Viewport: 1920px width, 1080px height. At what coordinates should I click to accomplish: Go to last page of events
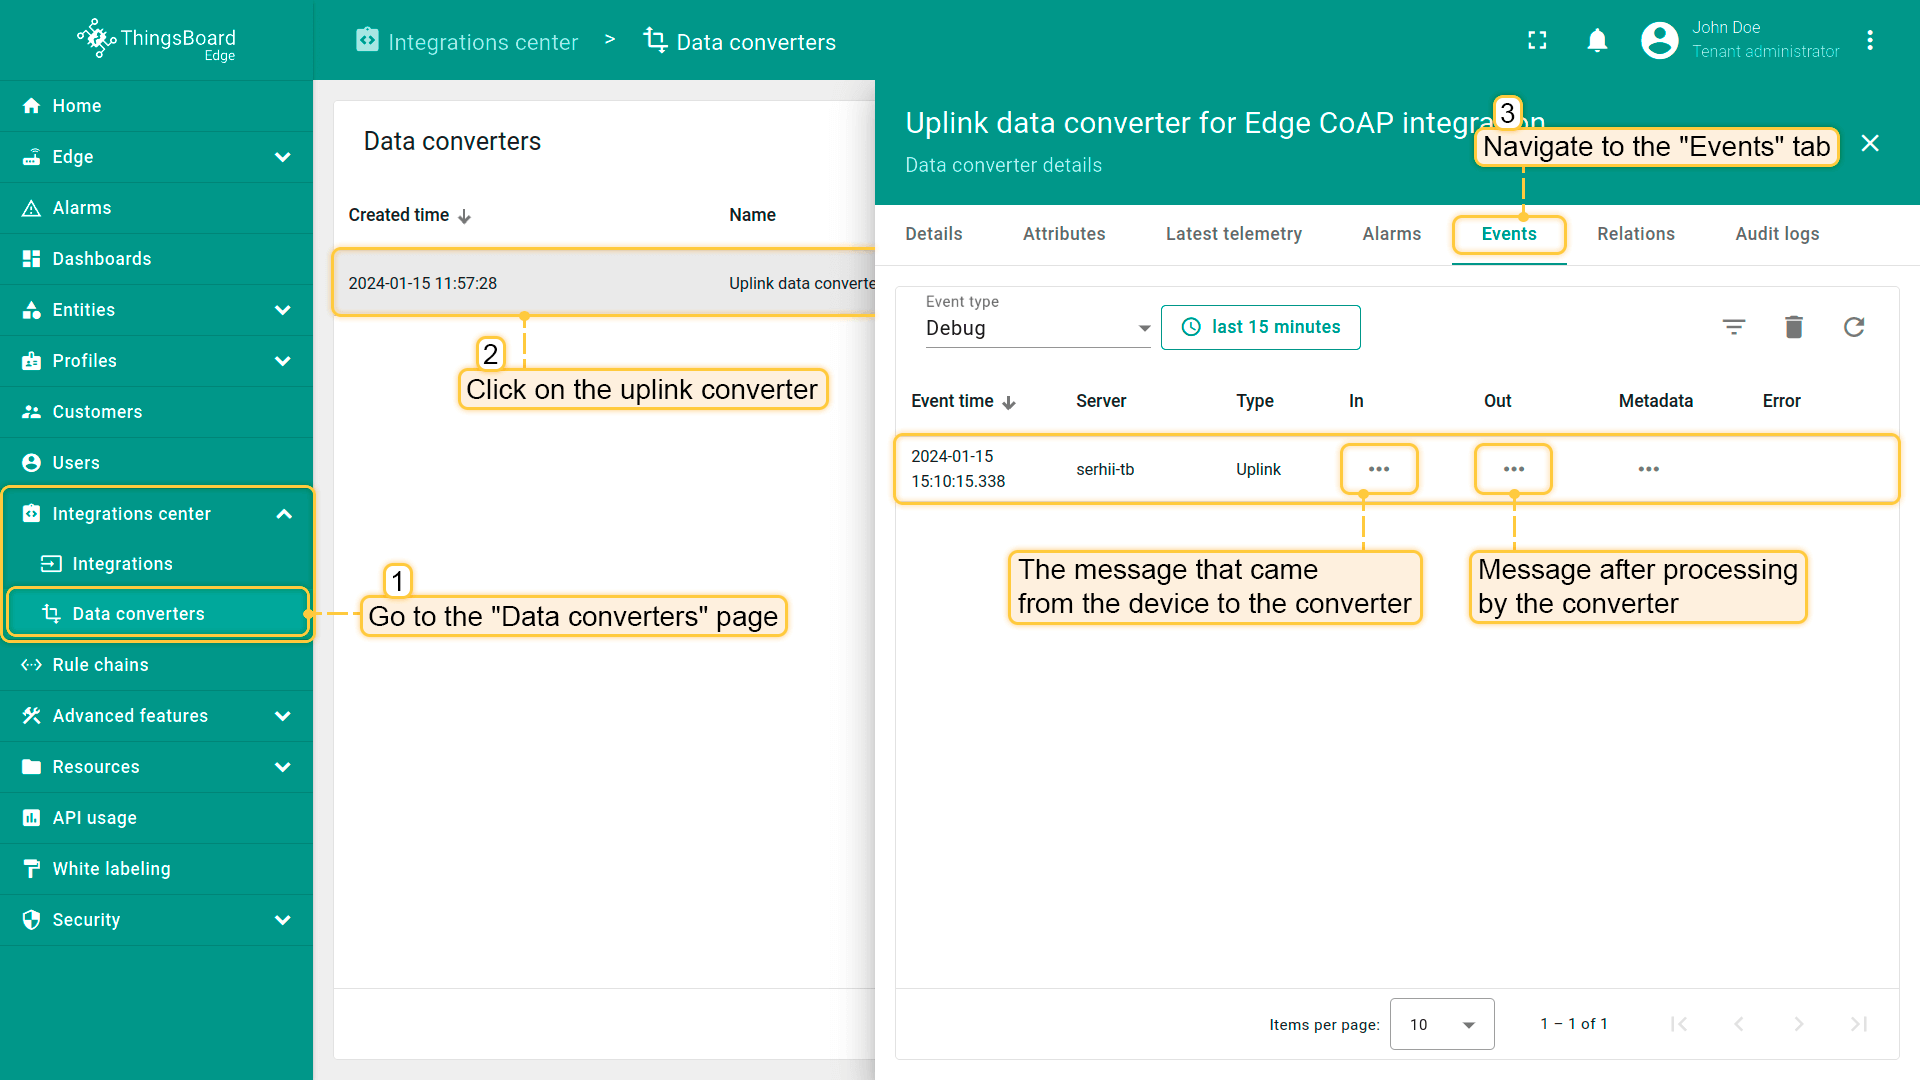[1859, 1024]
